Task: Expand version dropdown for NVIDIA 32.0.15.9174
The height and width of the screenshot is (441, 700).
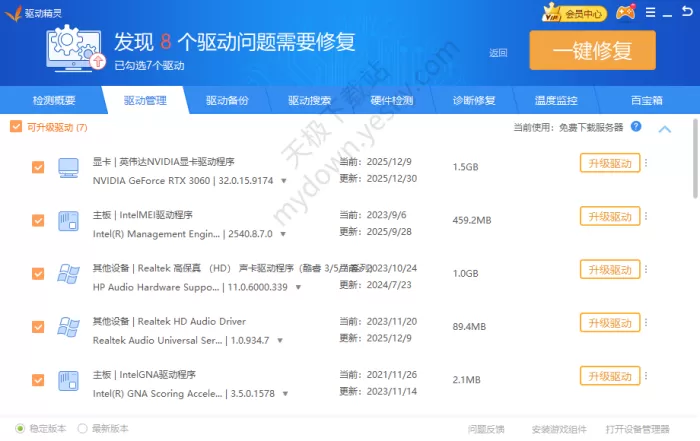Action: pos(283,181)
